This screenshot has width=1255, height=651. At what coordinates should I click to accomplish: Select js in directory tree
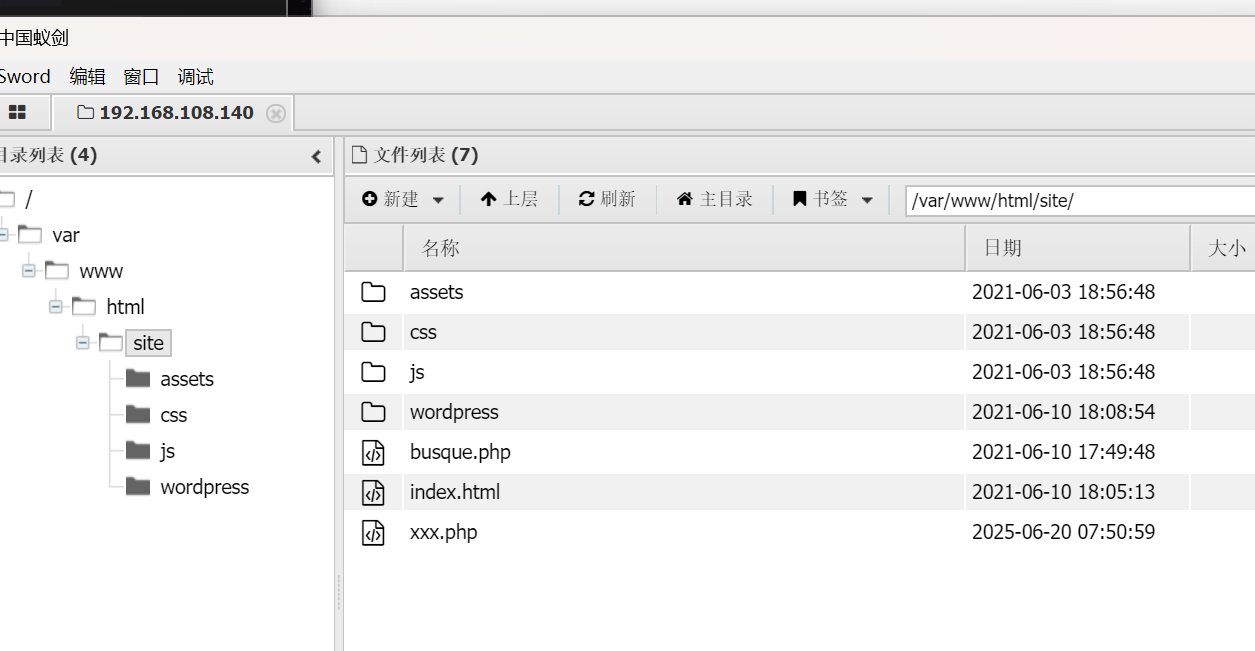(167, 451)
